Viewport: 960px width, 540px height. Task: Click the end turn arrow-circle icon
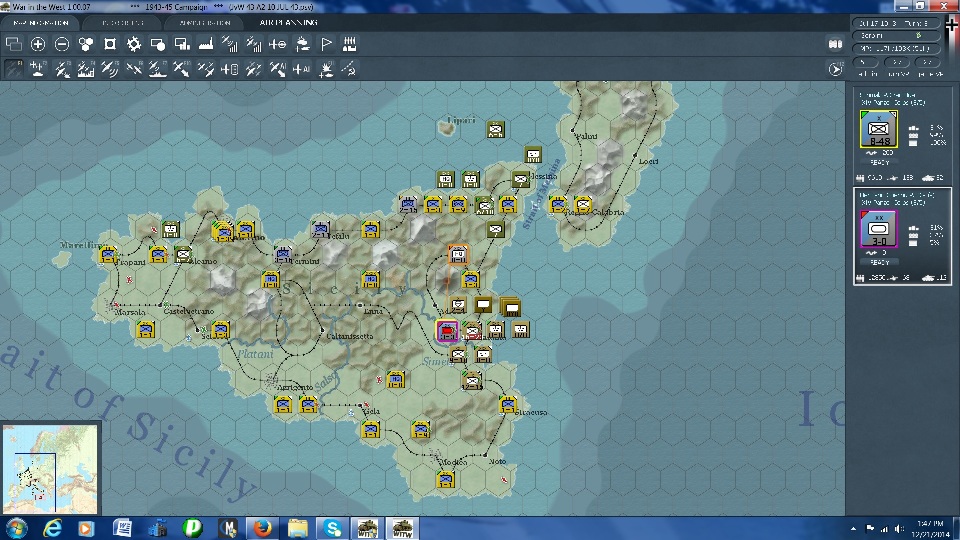(x=835, y=69)
